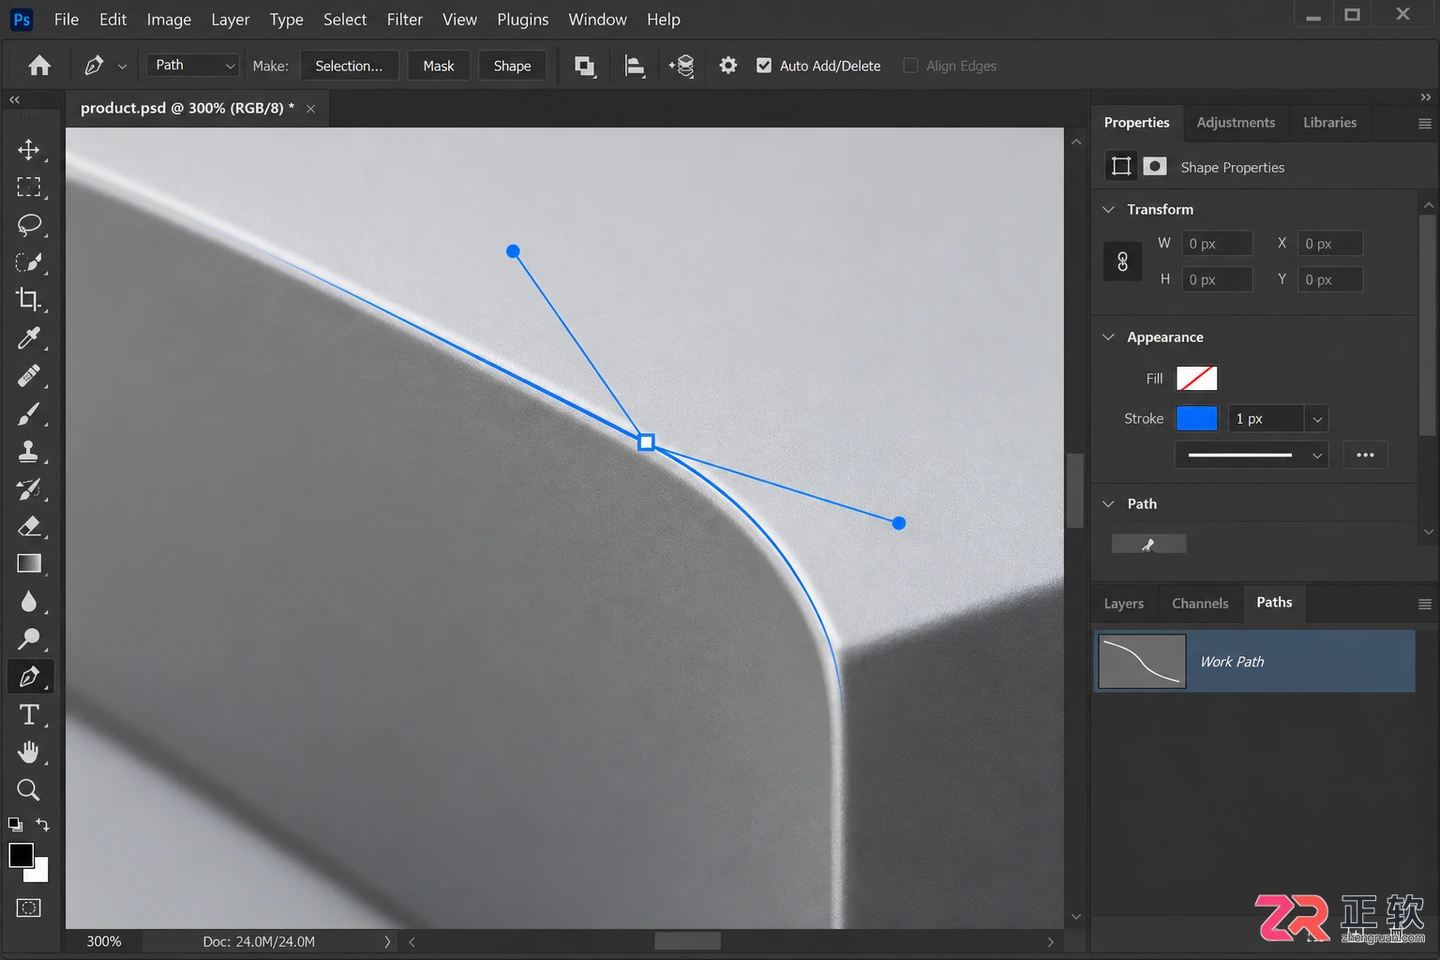Toggle the Auto Add/Delete checkbox
Screen dimensions: 1440x960
pyautogui.click(x=764, y=66)
